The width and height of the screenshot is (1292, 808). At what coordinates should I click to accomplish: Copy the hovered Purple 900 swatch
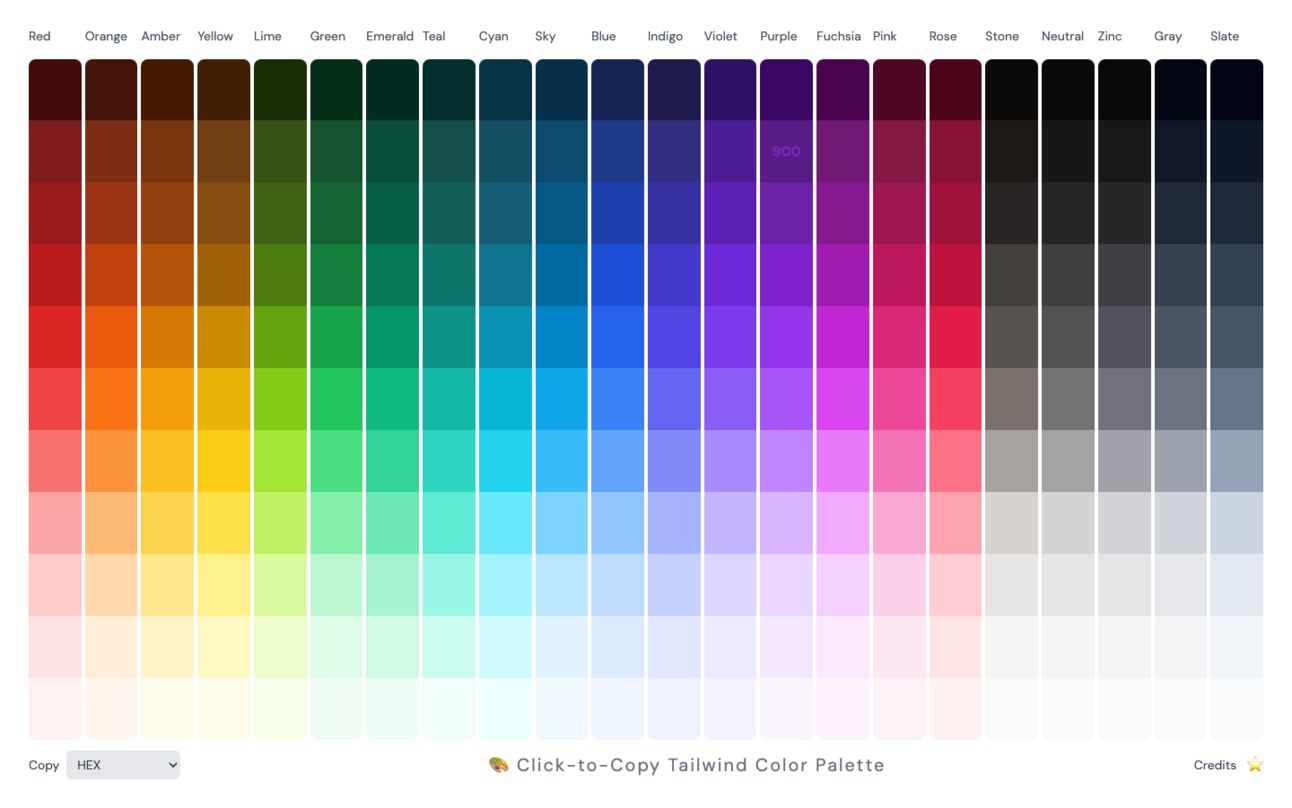point(786,151)
